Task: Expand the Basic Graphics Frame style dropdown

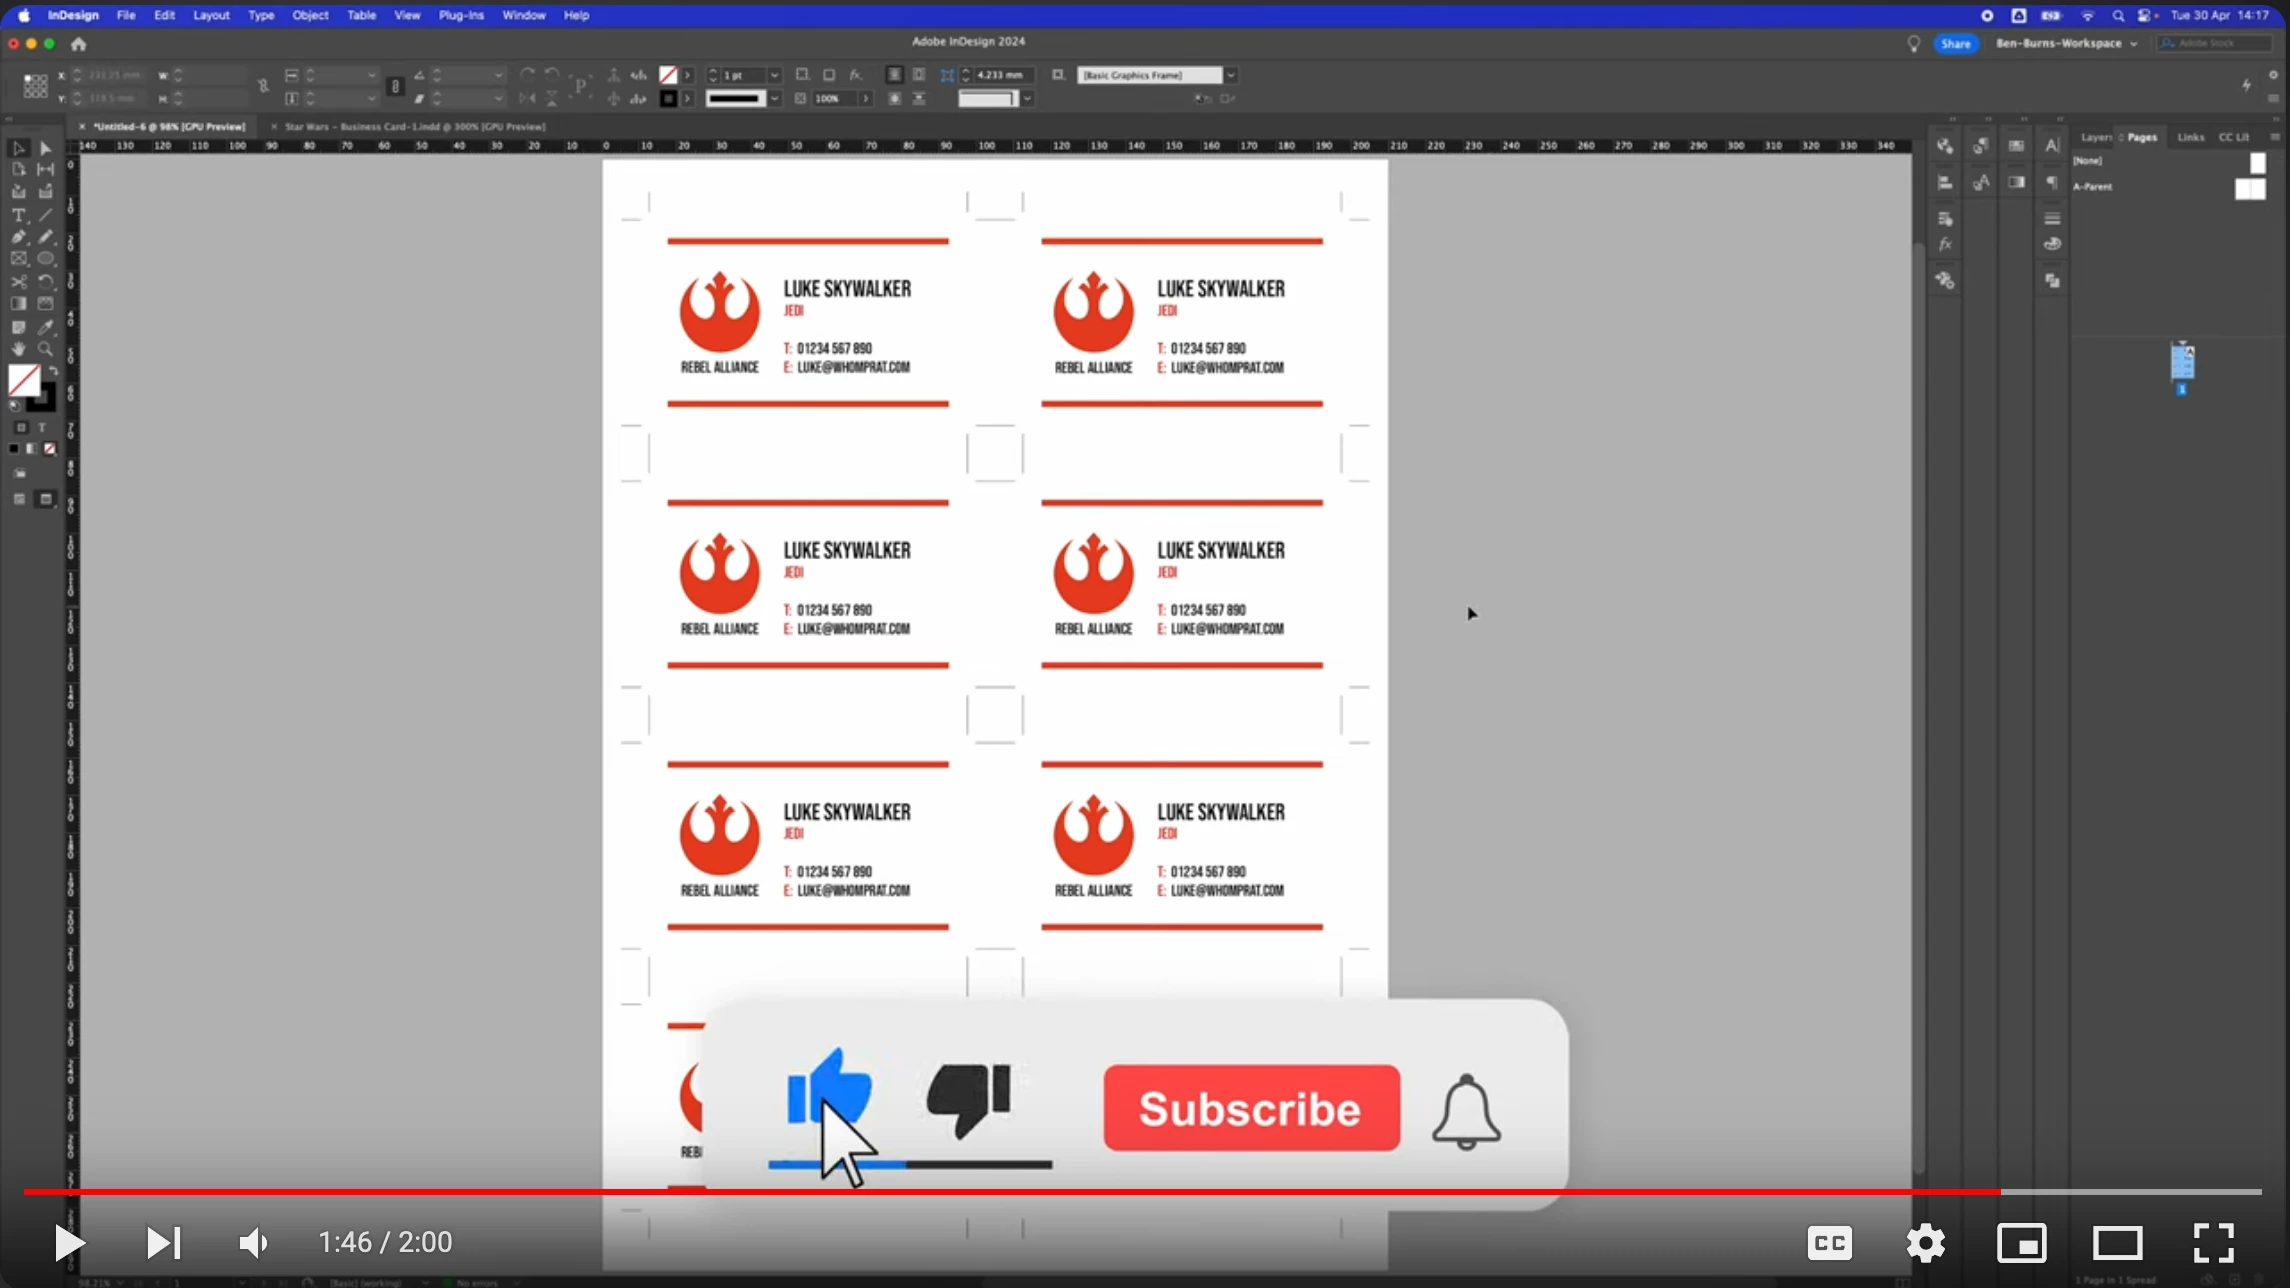Action: [1231, 75]
